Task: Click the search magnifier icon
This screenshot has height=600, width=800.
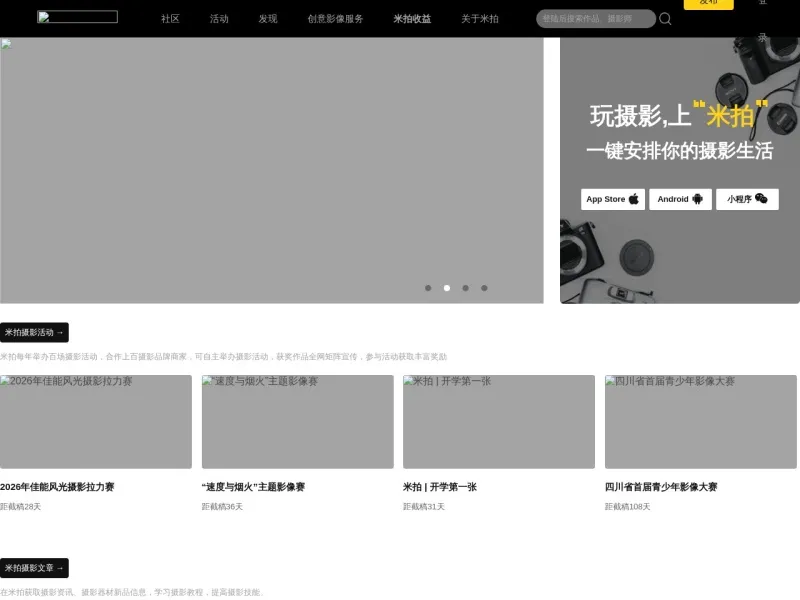Action: (665, 19)
